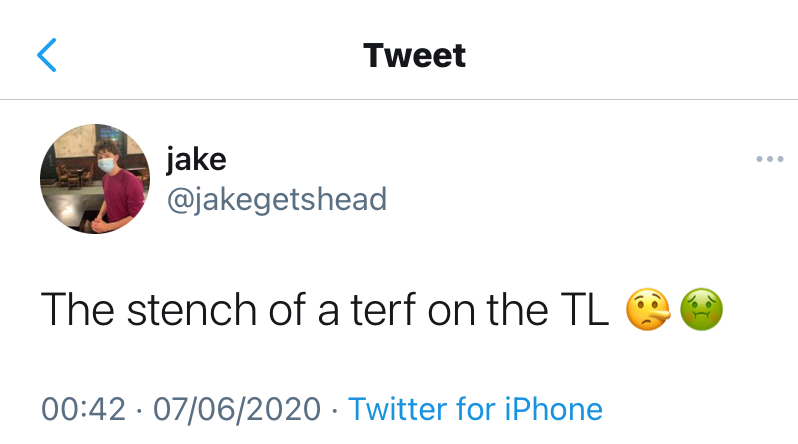Image resolution: width=798 pixels, height=444 pixels.
Task: Open the three-dot more options menu
Action: 769,160
